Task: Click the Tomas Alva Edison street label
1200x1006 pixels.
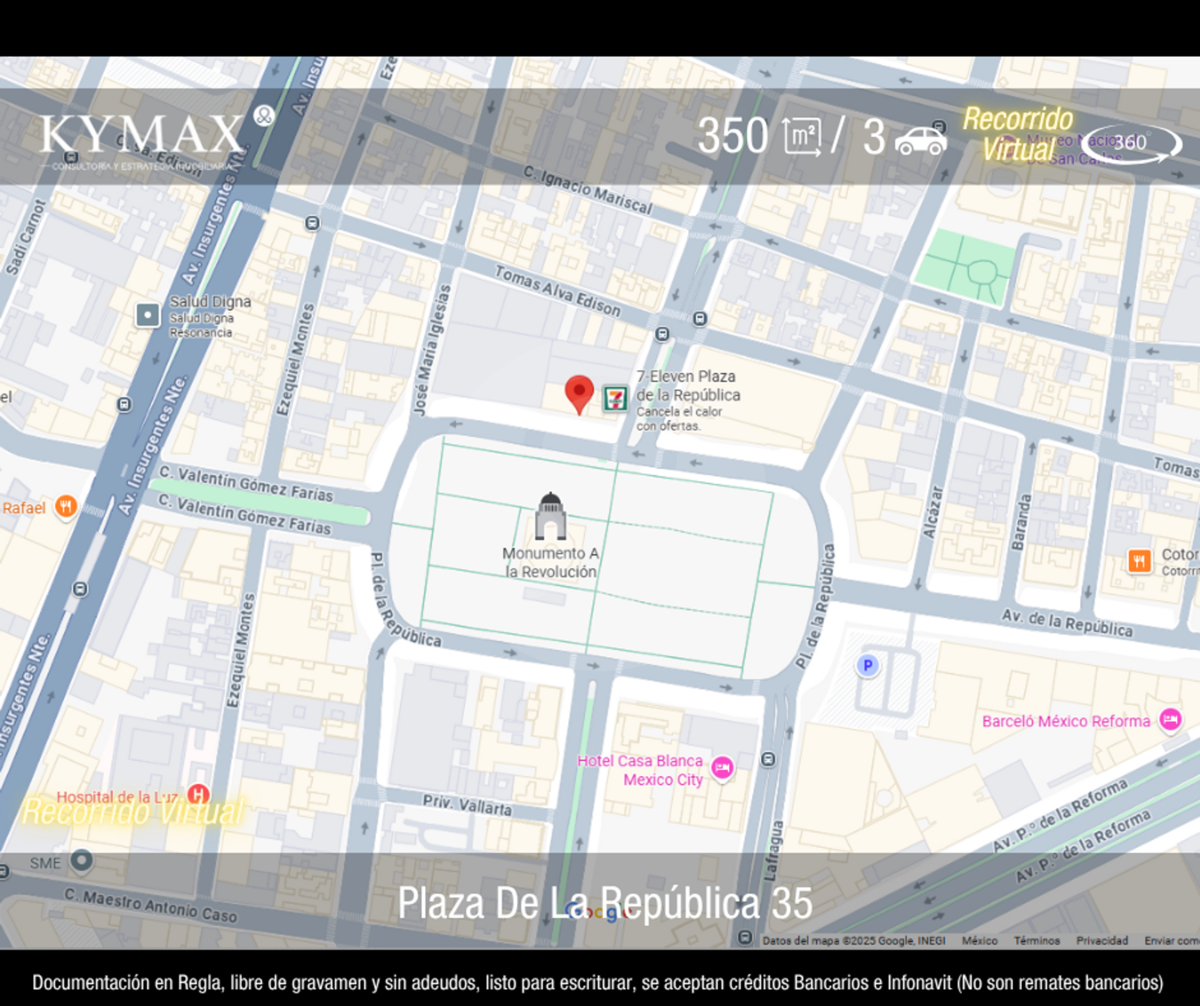Action: (556, 290)
